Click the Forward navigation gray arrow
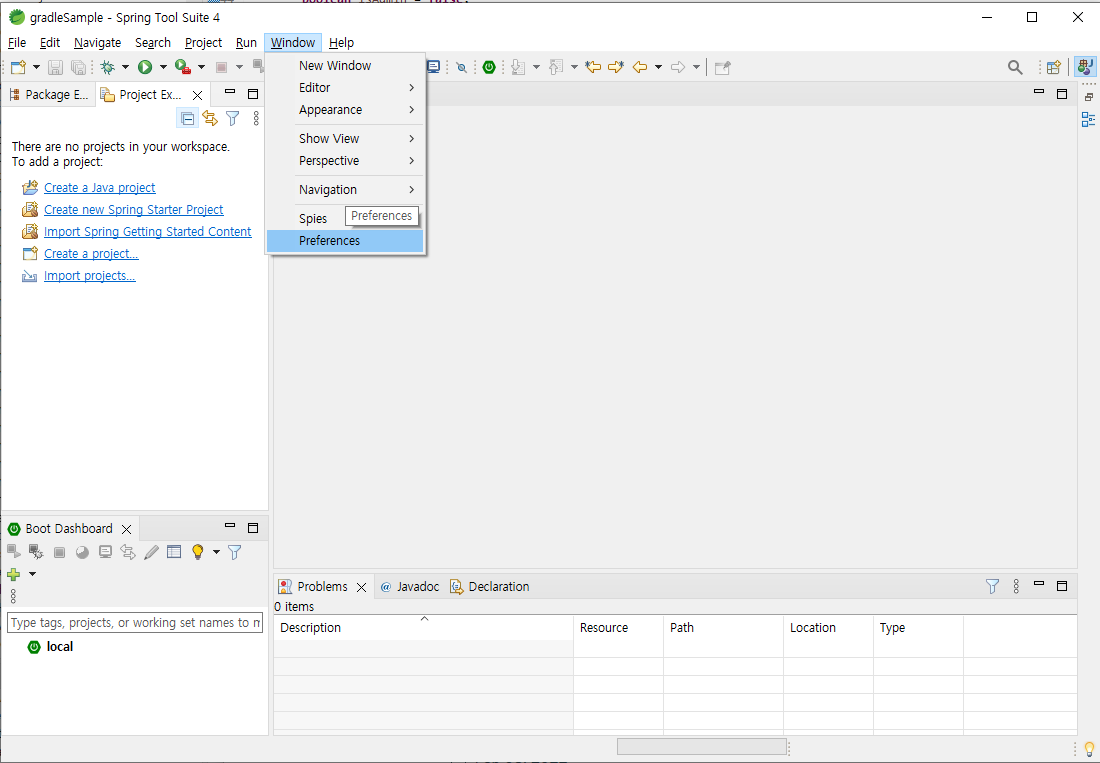Screen dimensions: 1100x763 tap(678, 67)
